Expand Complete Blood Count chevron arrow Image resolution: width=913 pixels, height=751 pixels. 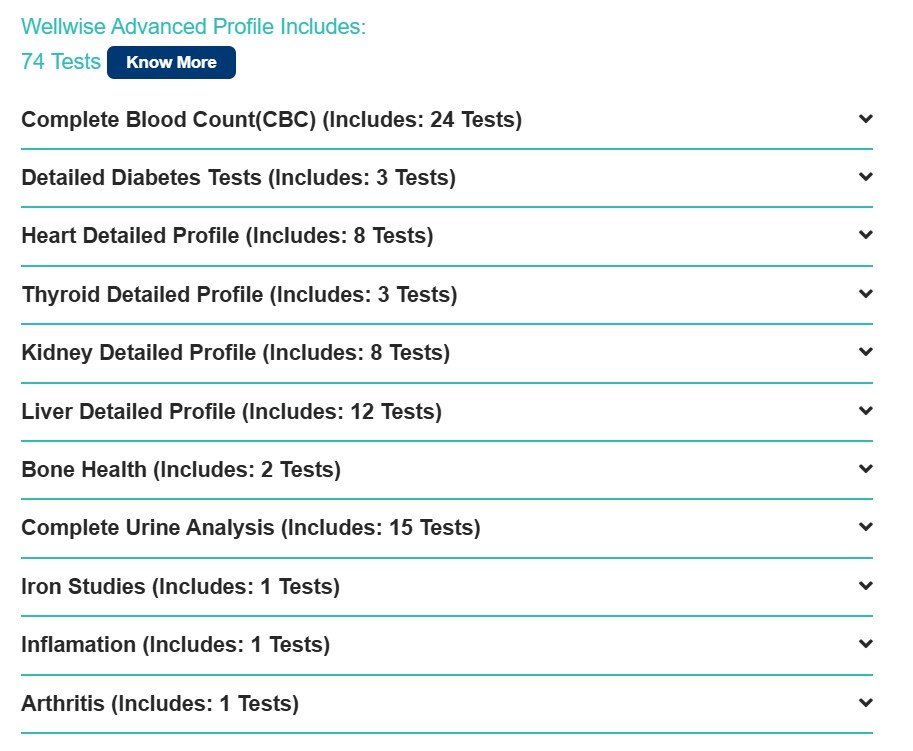[x=866, y=119]
